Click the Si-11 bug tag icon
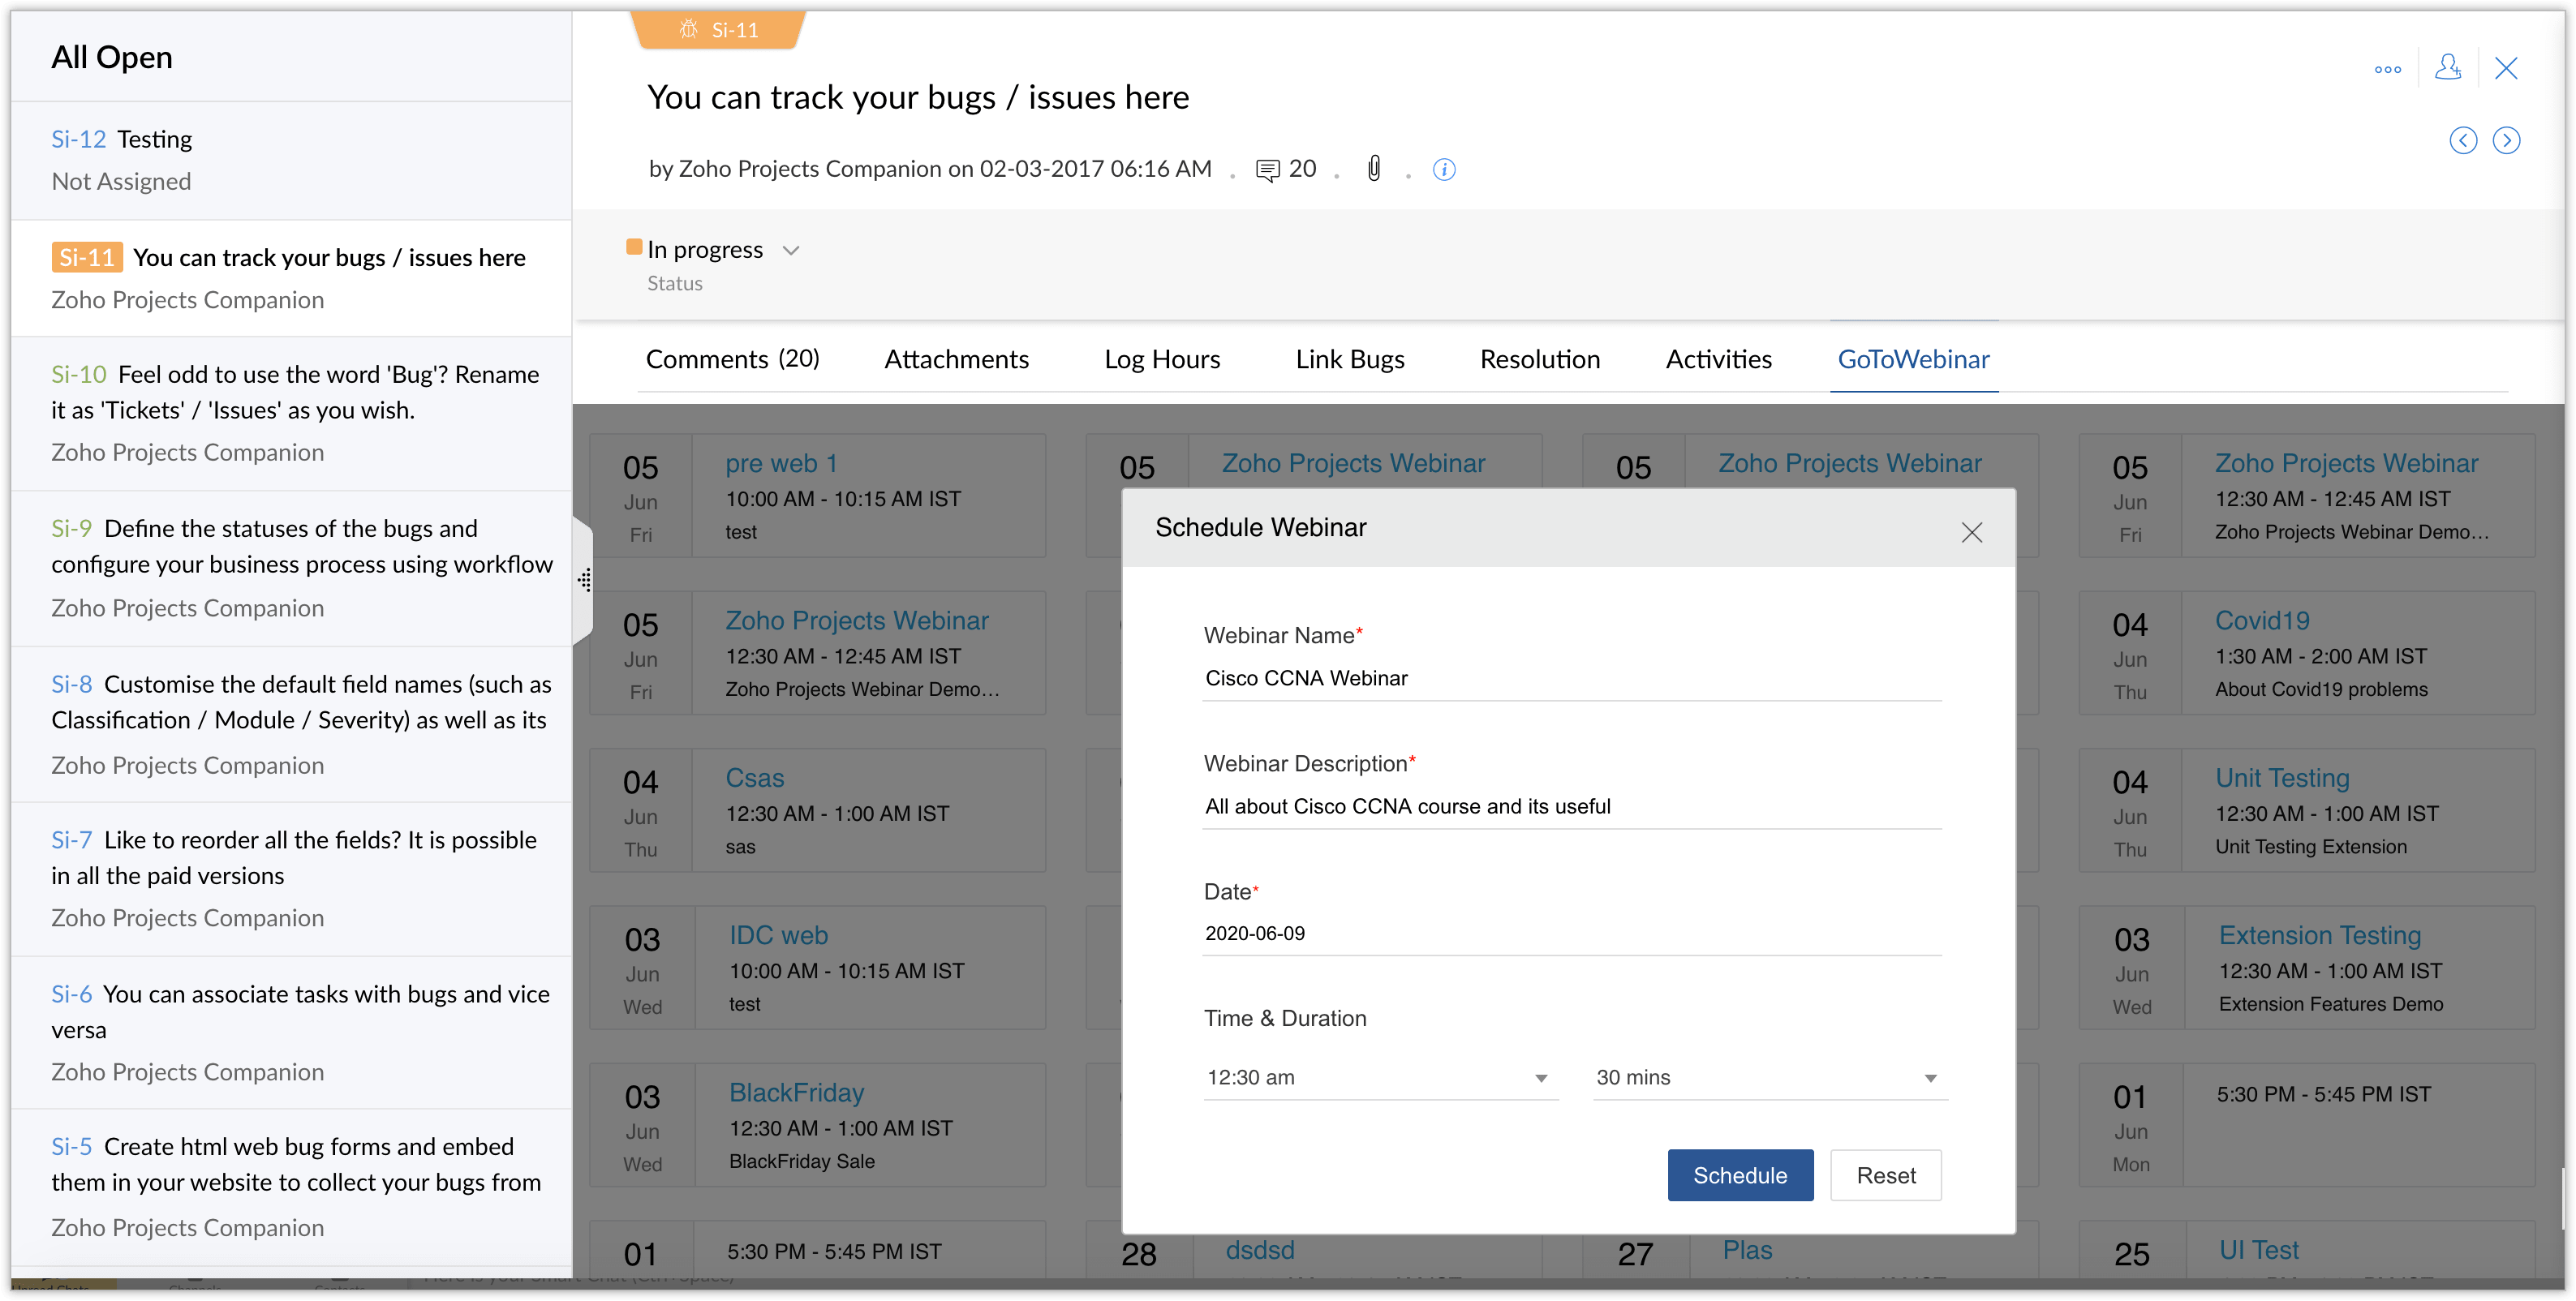This screenshot has width=2576, height=1301. [x=689, y=29]
